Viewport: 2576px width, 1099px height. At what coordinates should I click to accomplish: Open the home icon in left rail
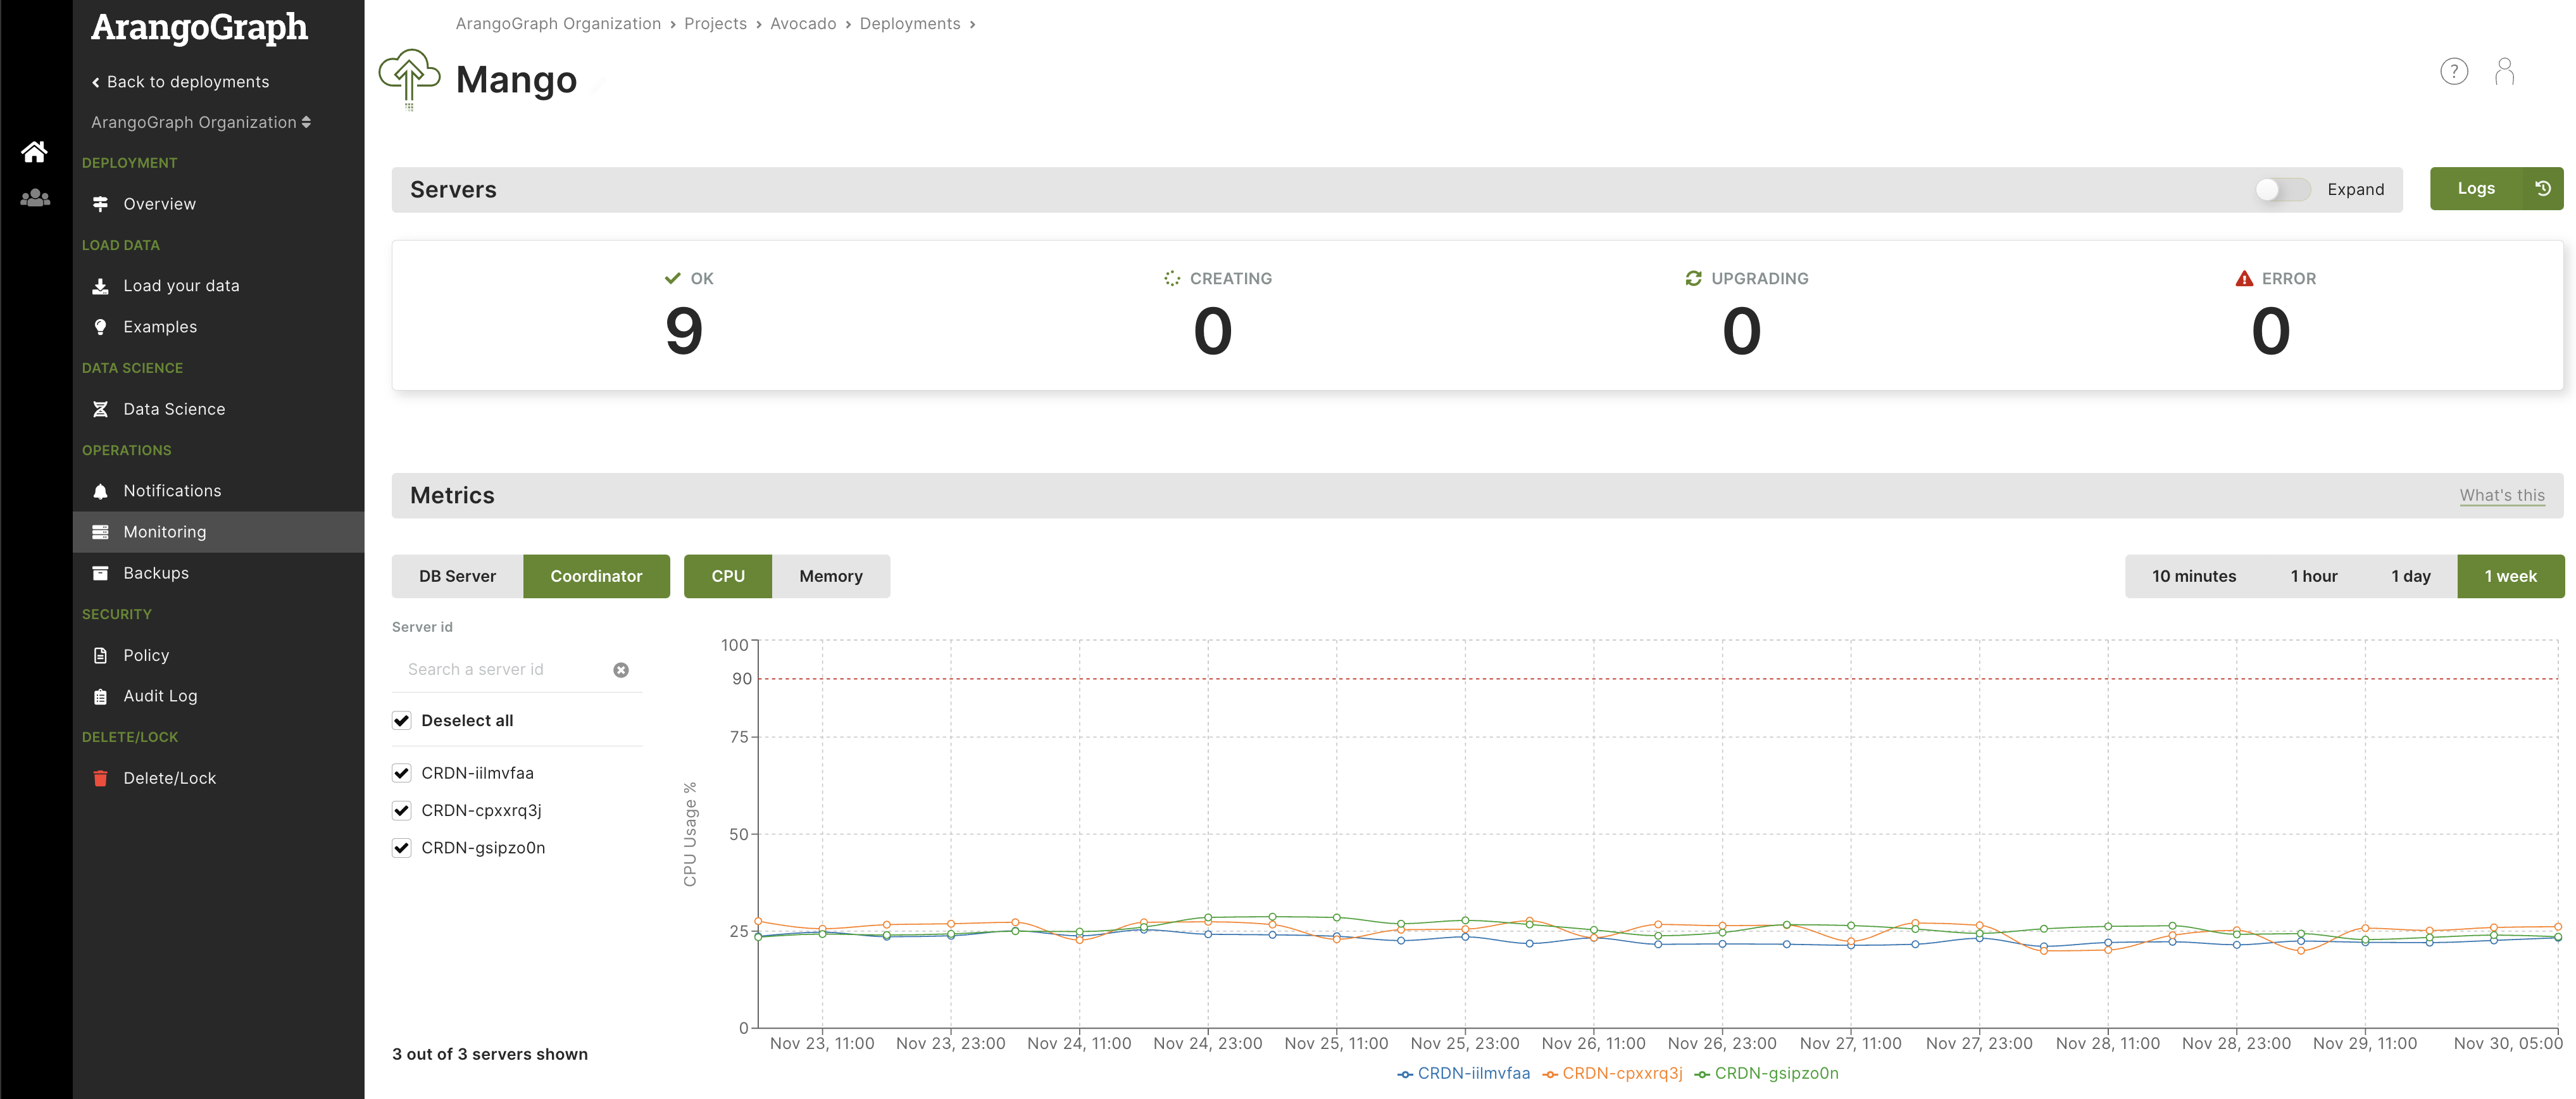tap(35, 152)
